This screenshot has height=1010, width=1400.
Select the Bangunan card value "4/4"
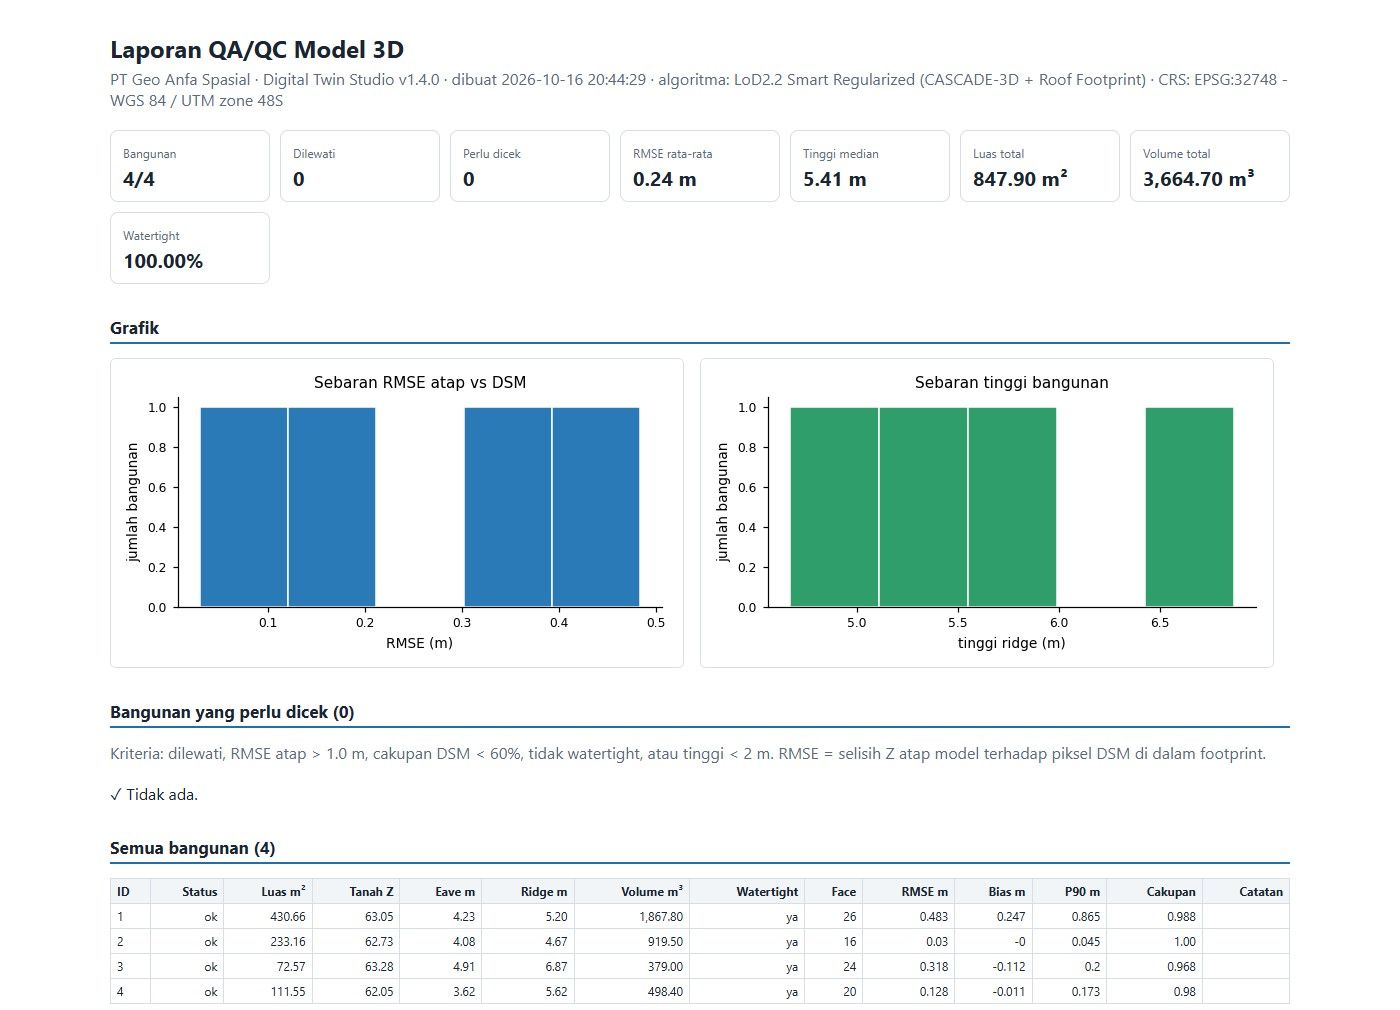(139, 180)
